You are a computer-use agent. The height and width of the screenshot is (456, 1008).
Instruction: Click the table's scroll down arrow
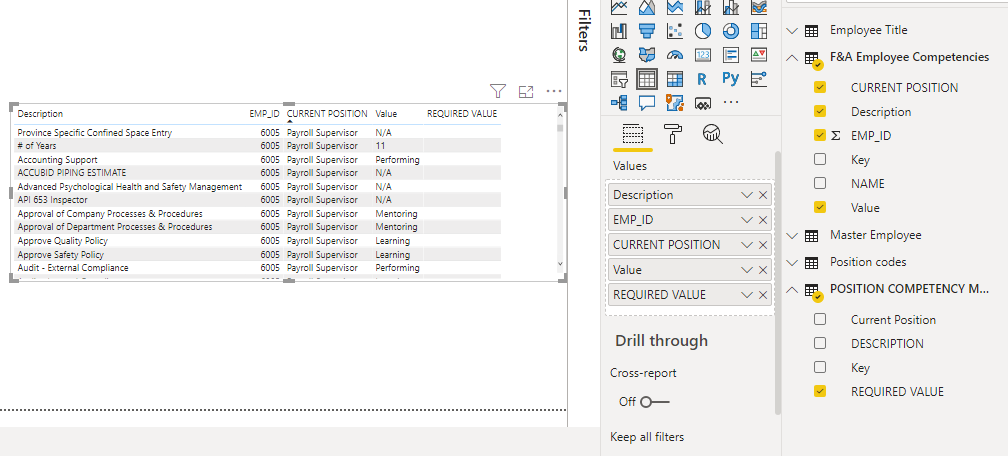coord(560,264)
